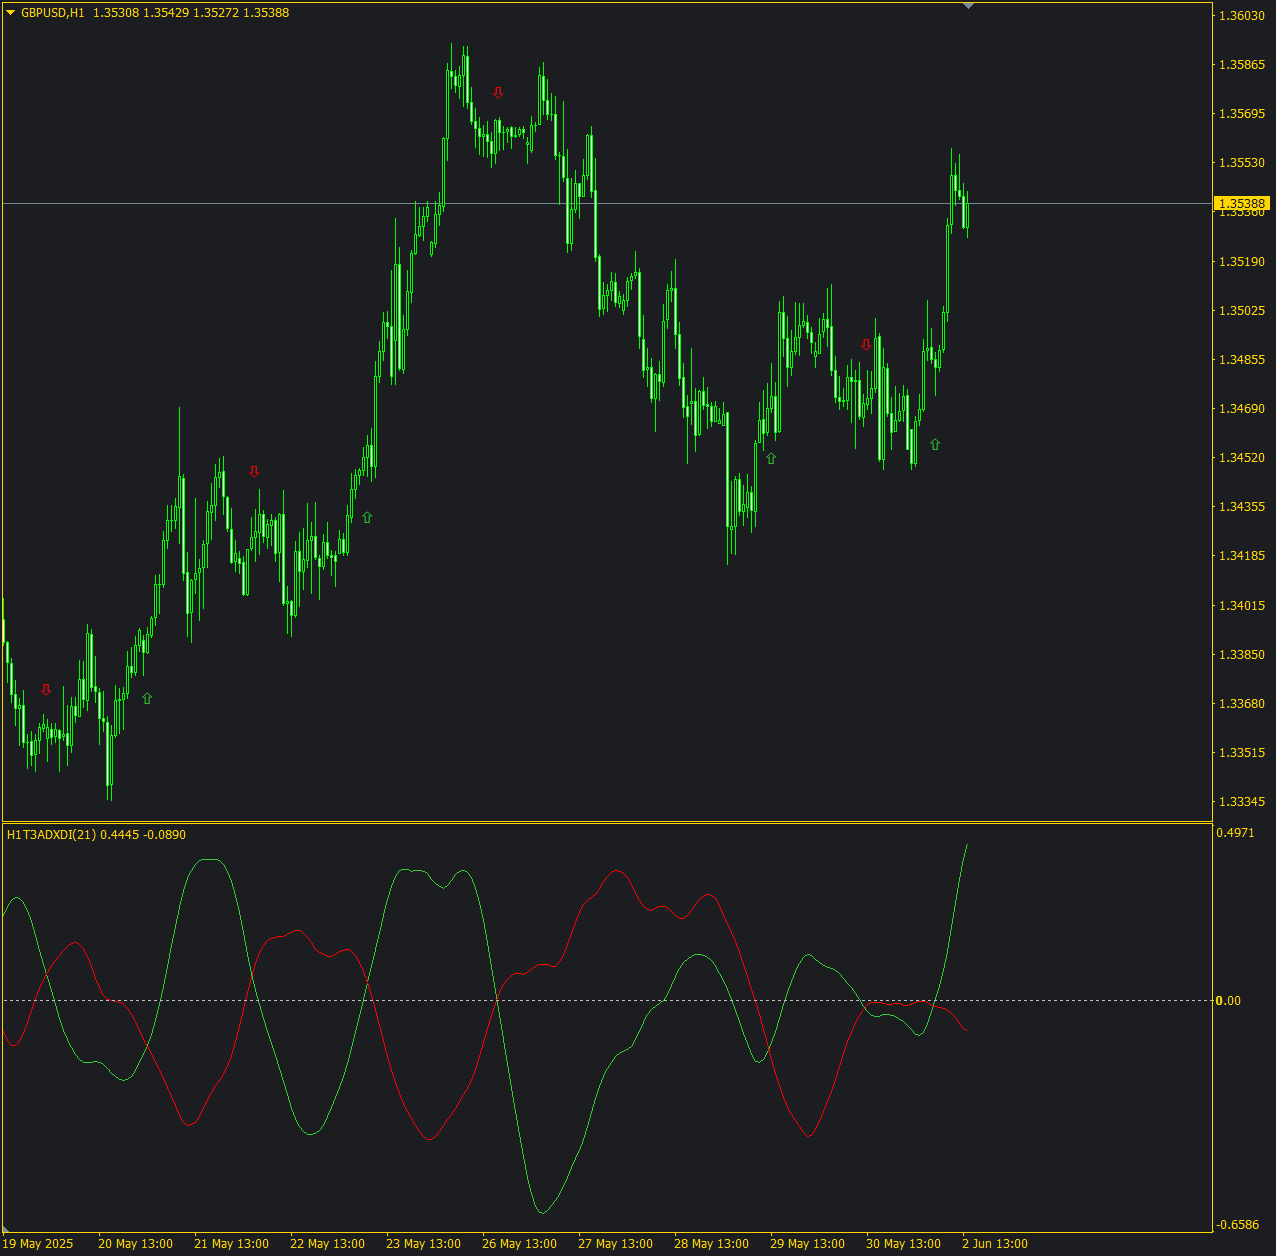This screenshot has height=1256, width=1276.
Task: Click the H1T3ADXDI(21) indicator label
Action: (52, 834)
